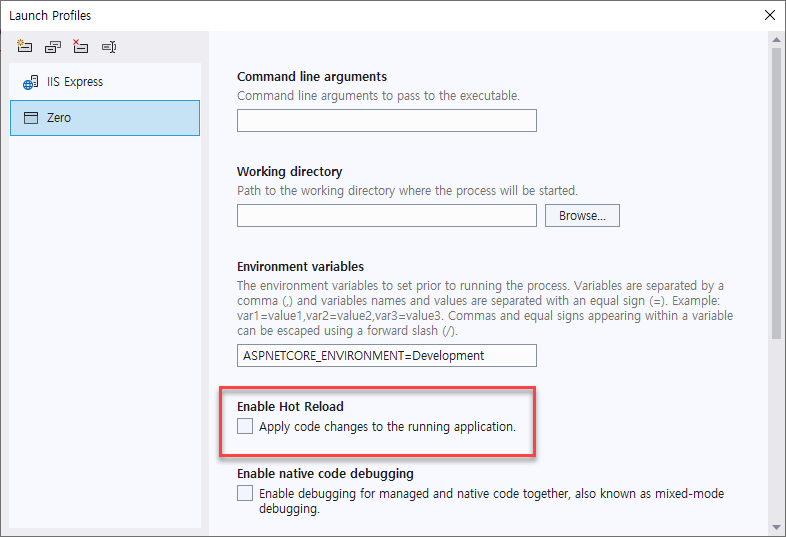
Task: Close the Launch Profiles dialog
Action: coord(768,15)
